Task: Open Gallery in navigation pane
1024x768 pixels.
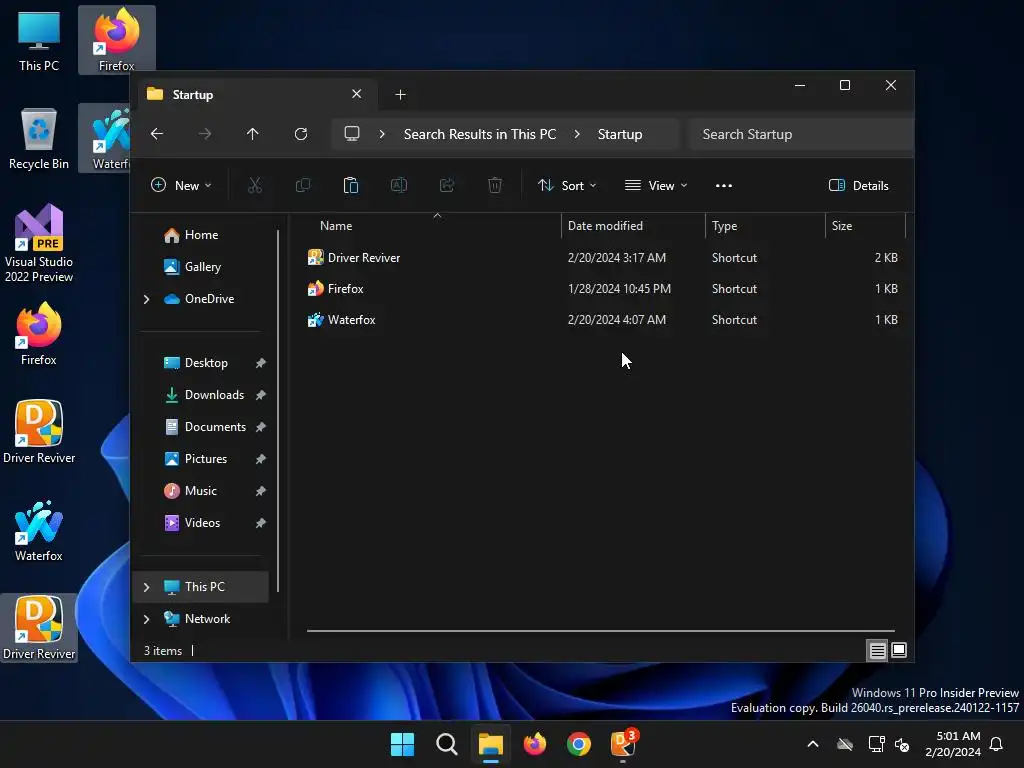Action: [202, 267]
